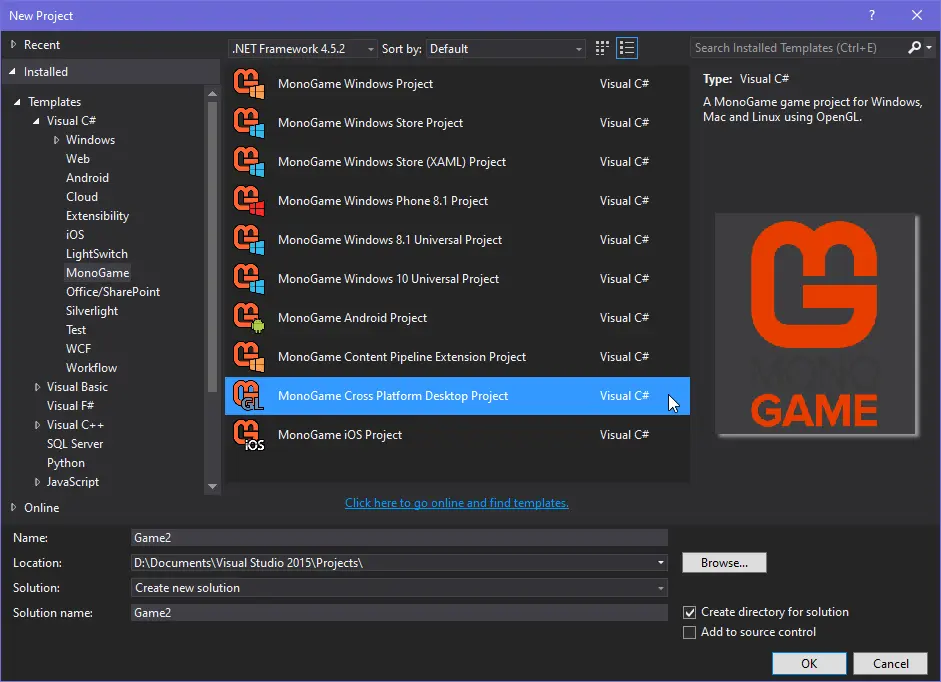Open the Create new solution dropdown
The height and width of the screenshot is (682, 941).
click(399, 588)
